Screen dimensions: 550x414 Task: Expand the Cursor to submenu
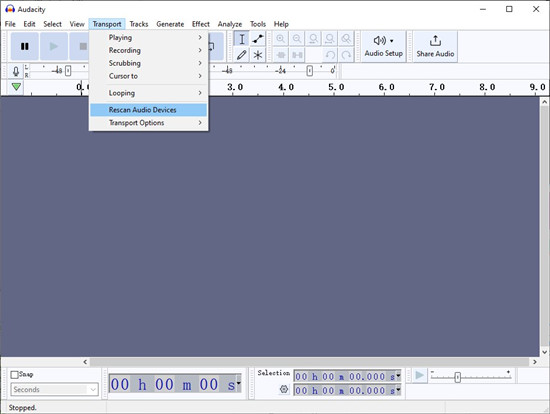(149, 76)
